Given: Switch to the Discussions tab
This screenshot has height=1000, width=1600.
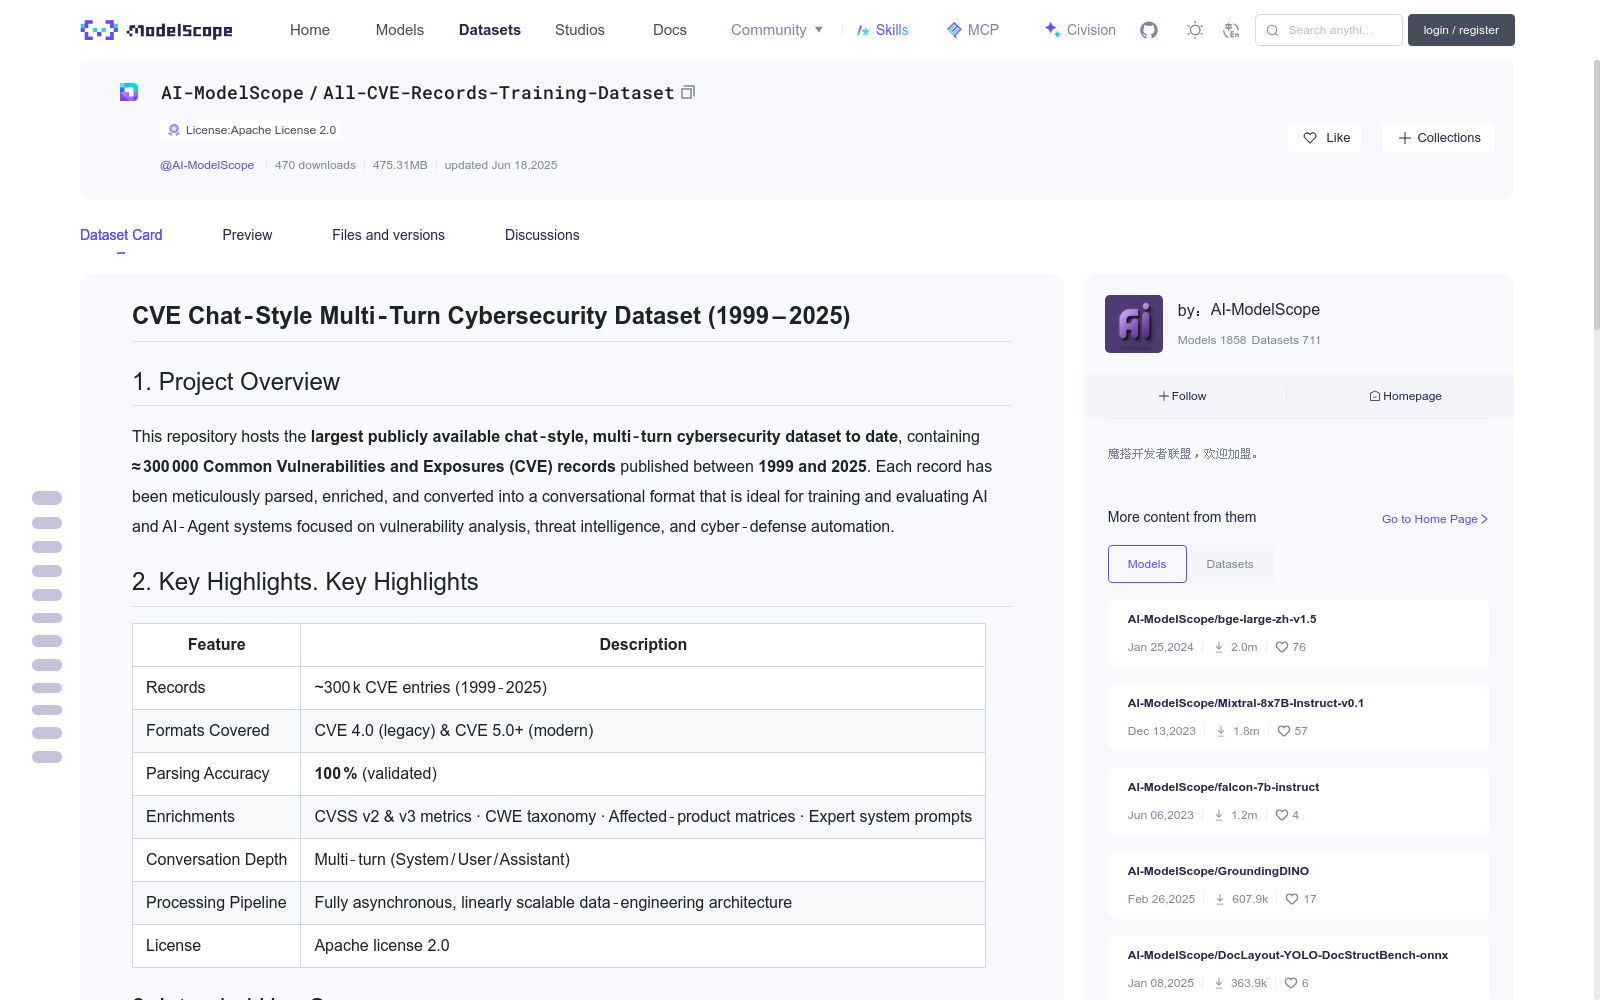Looking at the screenshot, I should click(542, 235).
